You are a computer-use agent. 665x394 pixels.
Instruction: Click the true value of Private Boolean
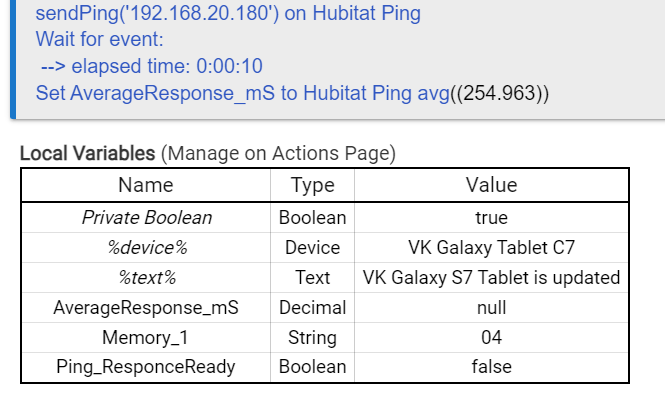pyautogui.click(x=492, y=218)
